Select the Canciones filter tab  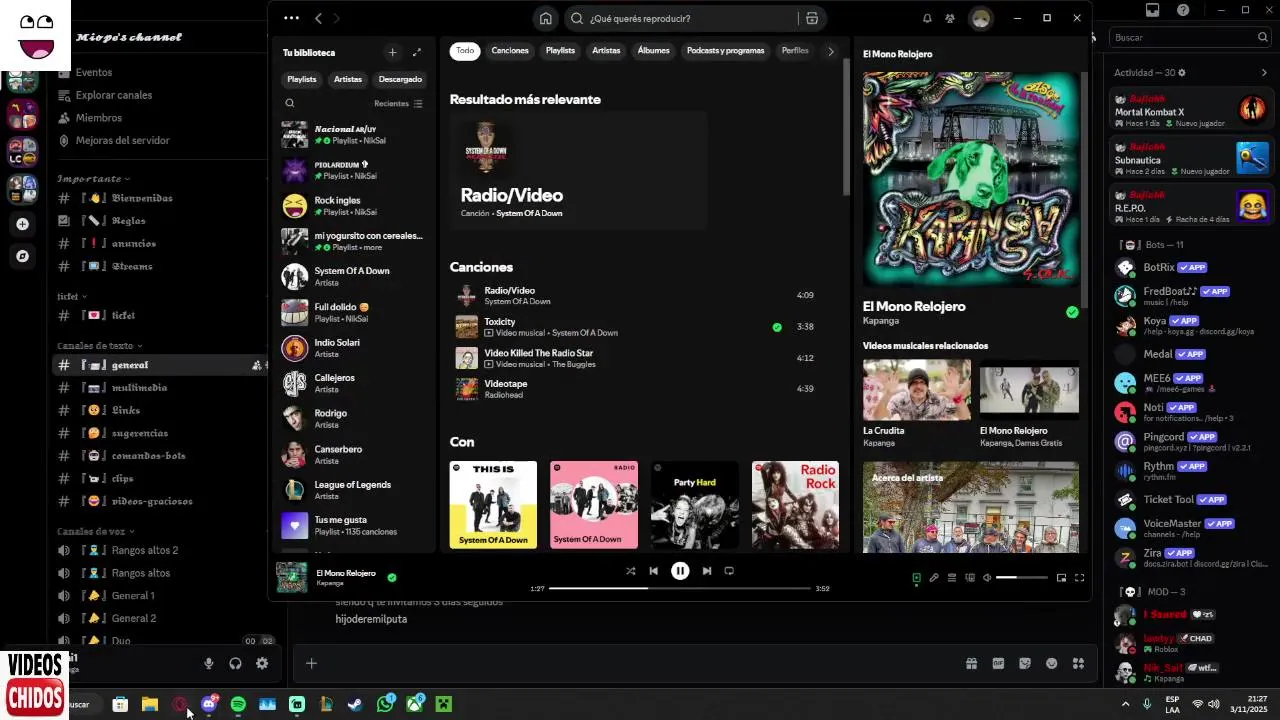(510, 51)
